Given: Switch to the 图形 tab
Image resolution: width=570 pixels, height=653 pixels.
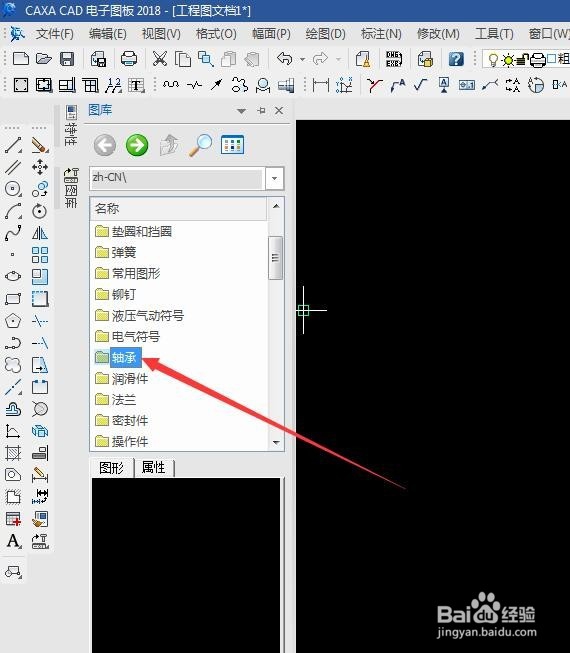Looking at the screenshot, I should pyautogui.click(x=112, y=468).
